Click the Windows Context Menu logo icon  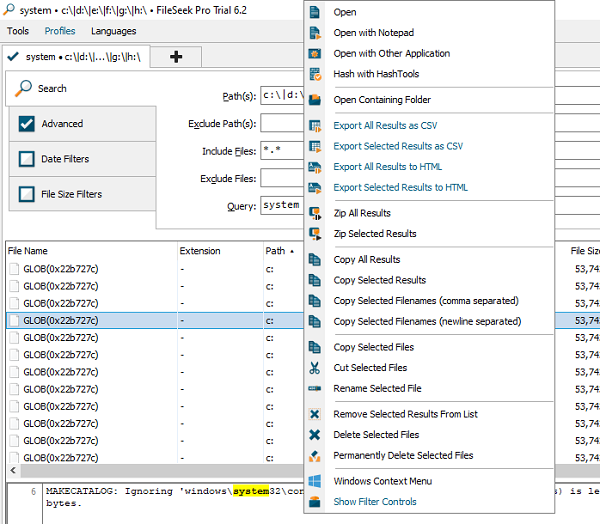pyautogui.click(x=315, y=481)
